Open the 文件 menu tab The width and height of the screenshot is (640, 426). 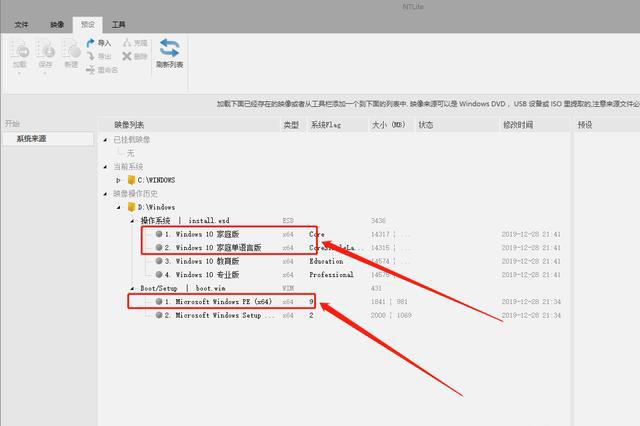click(21, 24)
